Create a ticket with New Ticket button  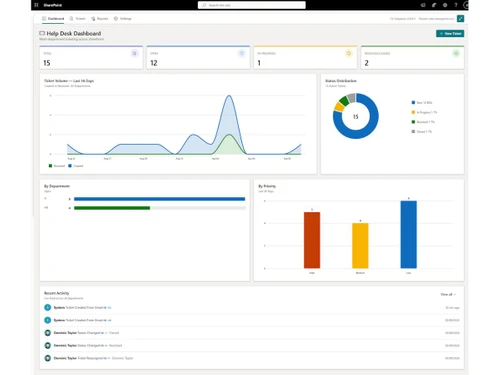coord(450,33)
